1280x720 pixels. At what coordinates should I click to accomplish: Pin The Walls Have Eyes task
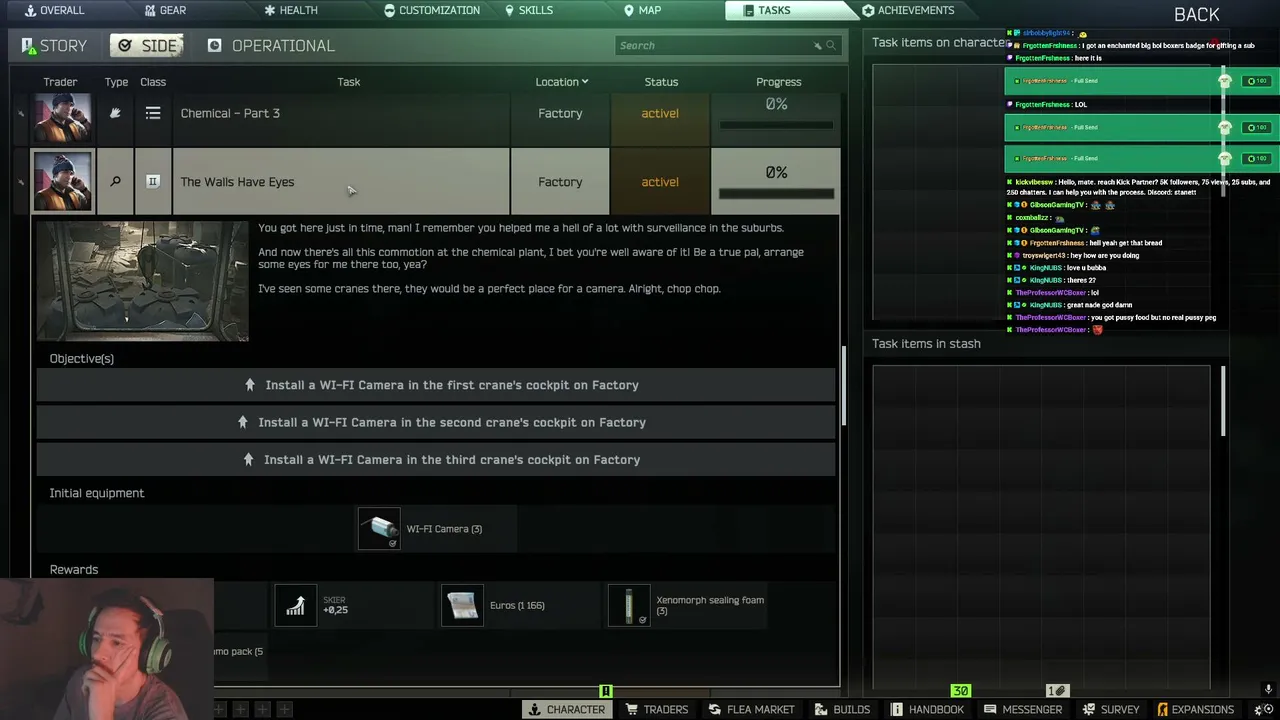coord(21,181)
